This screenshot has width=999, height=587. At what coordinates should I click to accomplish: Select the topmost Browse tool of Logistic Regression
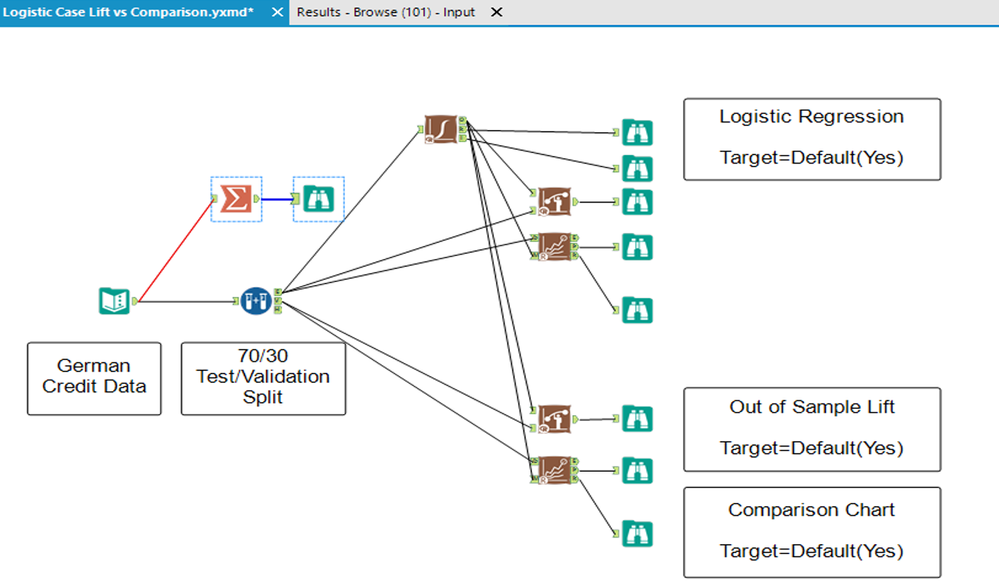637,133
